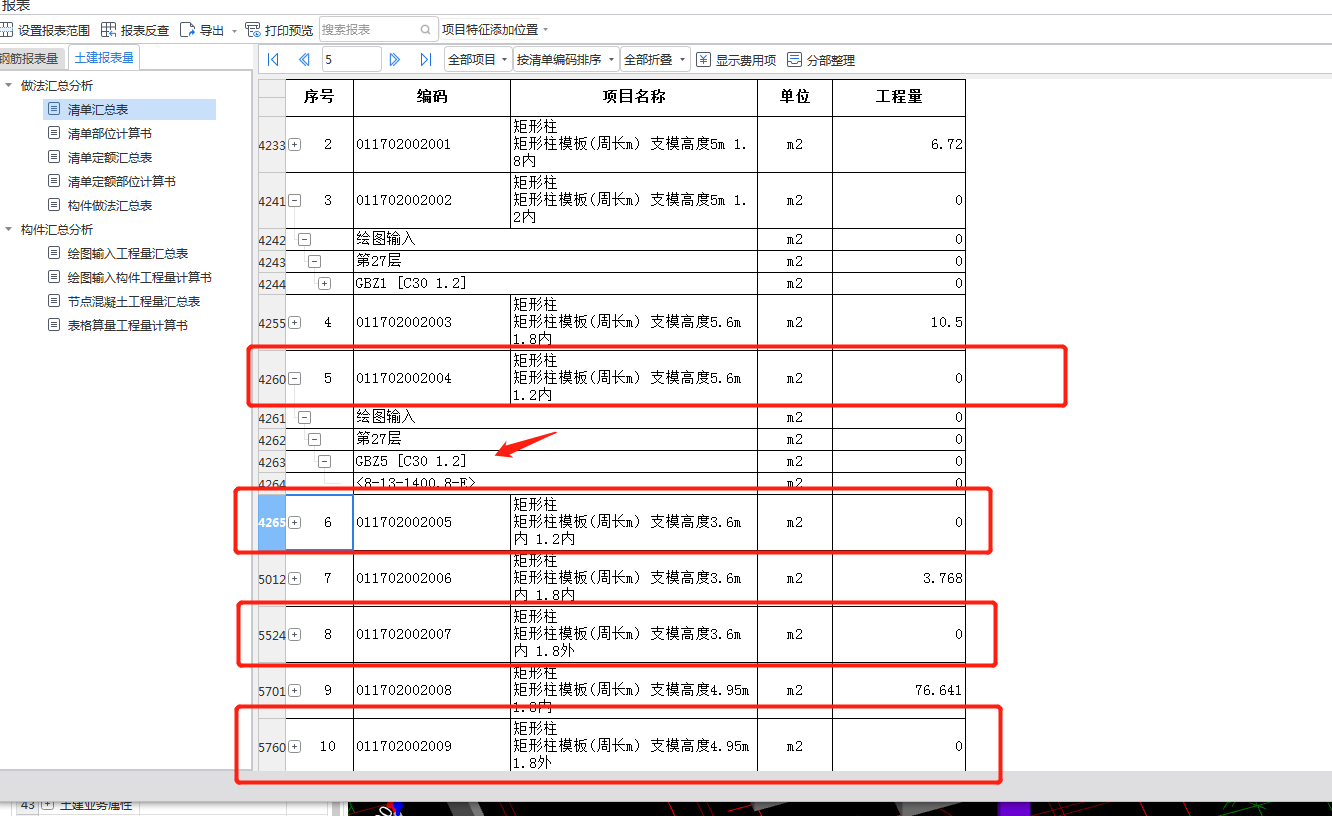Expand the GBZ1 [C30 1.2] row

324,284
